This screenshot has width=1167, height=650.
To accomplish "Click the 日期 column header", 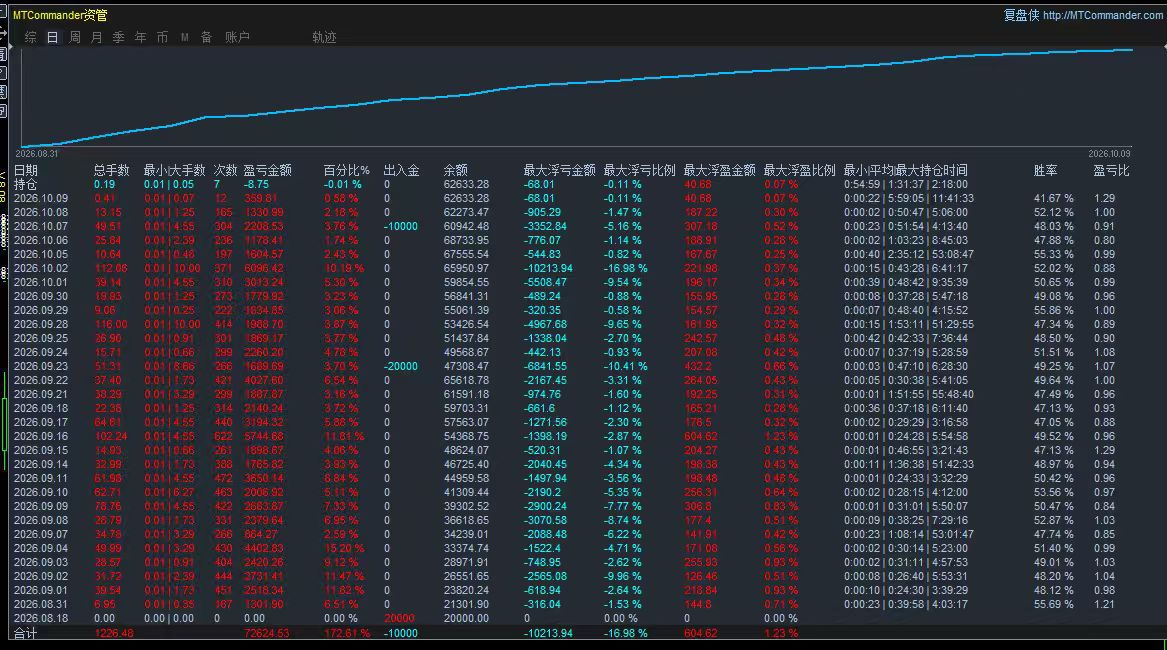I will click(25, 170).
